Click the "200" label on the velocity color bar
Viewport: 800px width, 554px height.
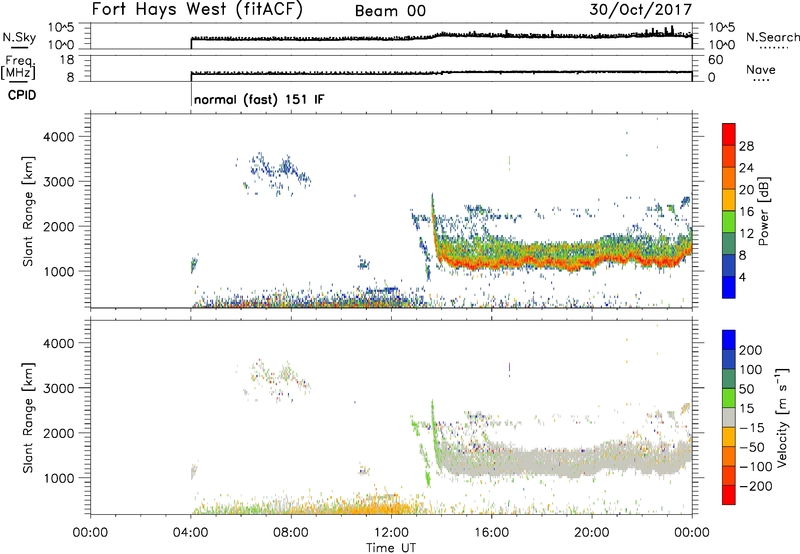[x=751, y=350]
